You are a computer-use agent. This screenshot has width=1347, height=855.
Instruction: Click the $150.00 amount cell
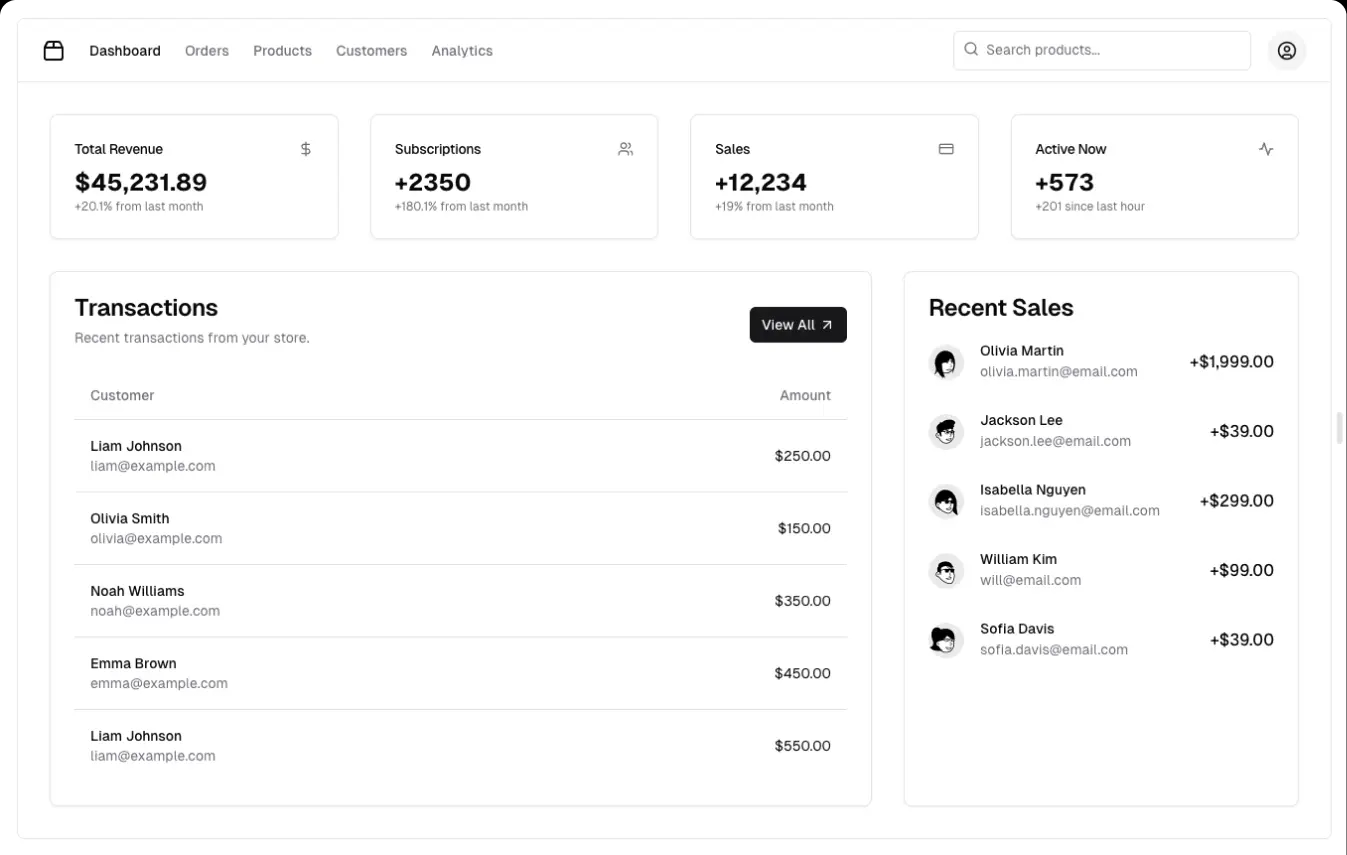(x=804, y=529)
